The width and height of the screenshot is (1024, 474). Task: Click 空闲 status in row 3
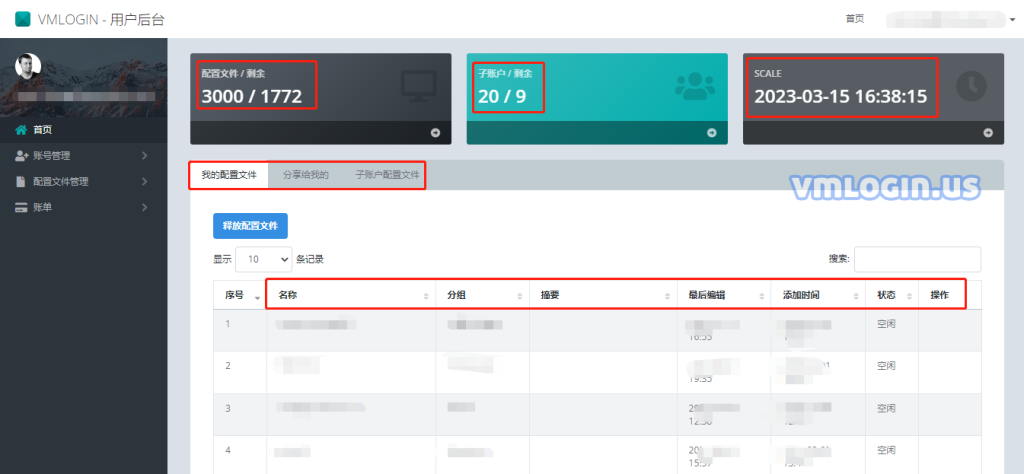[x=886, y=408]
